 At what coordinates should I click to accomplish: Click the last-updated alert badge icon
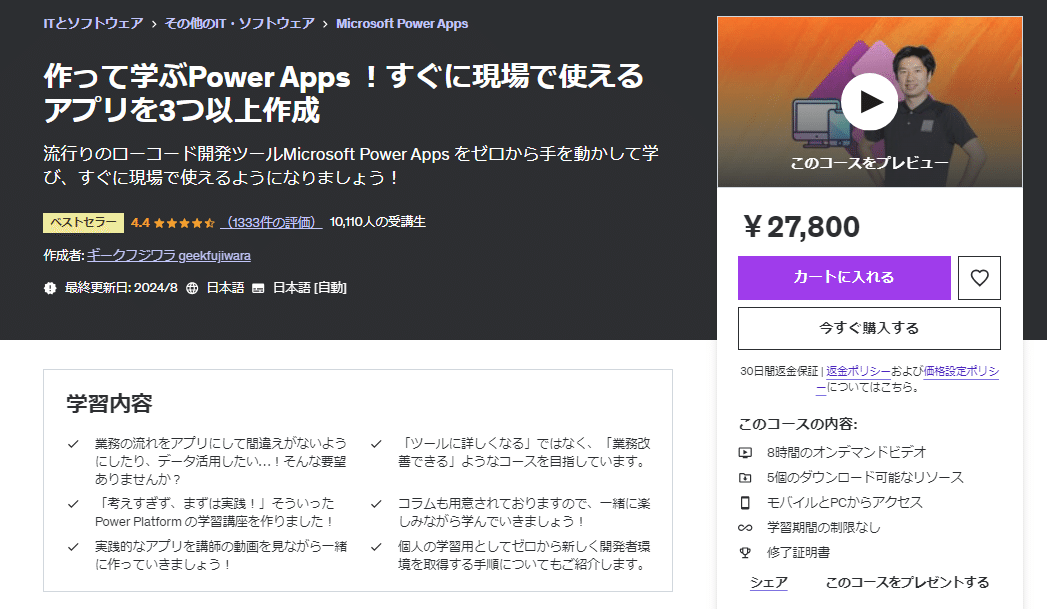pyautogui.click(x=50, y=288)
